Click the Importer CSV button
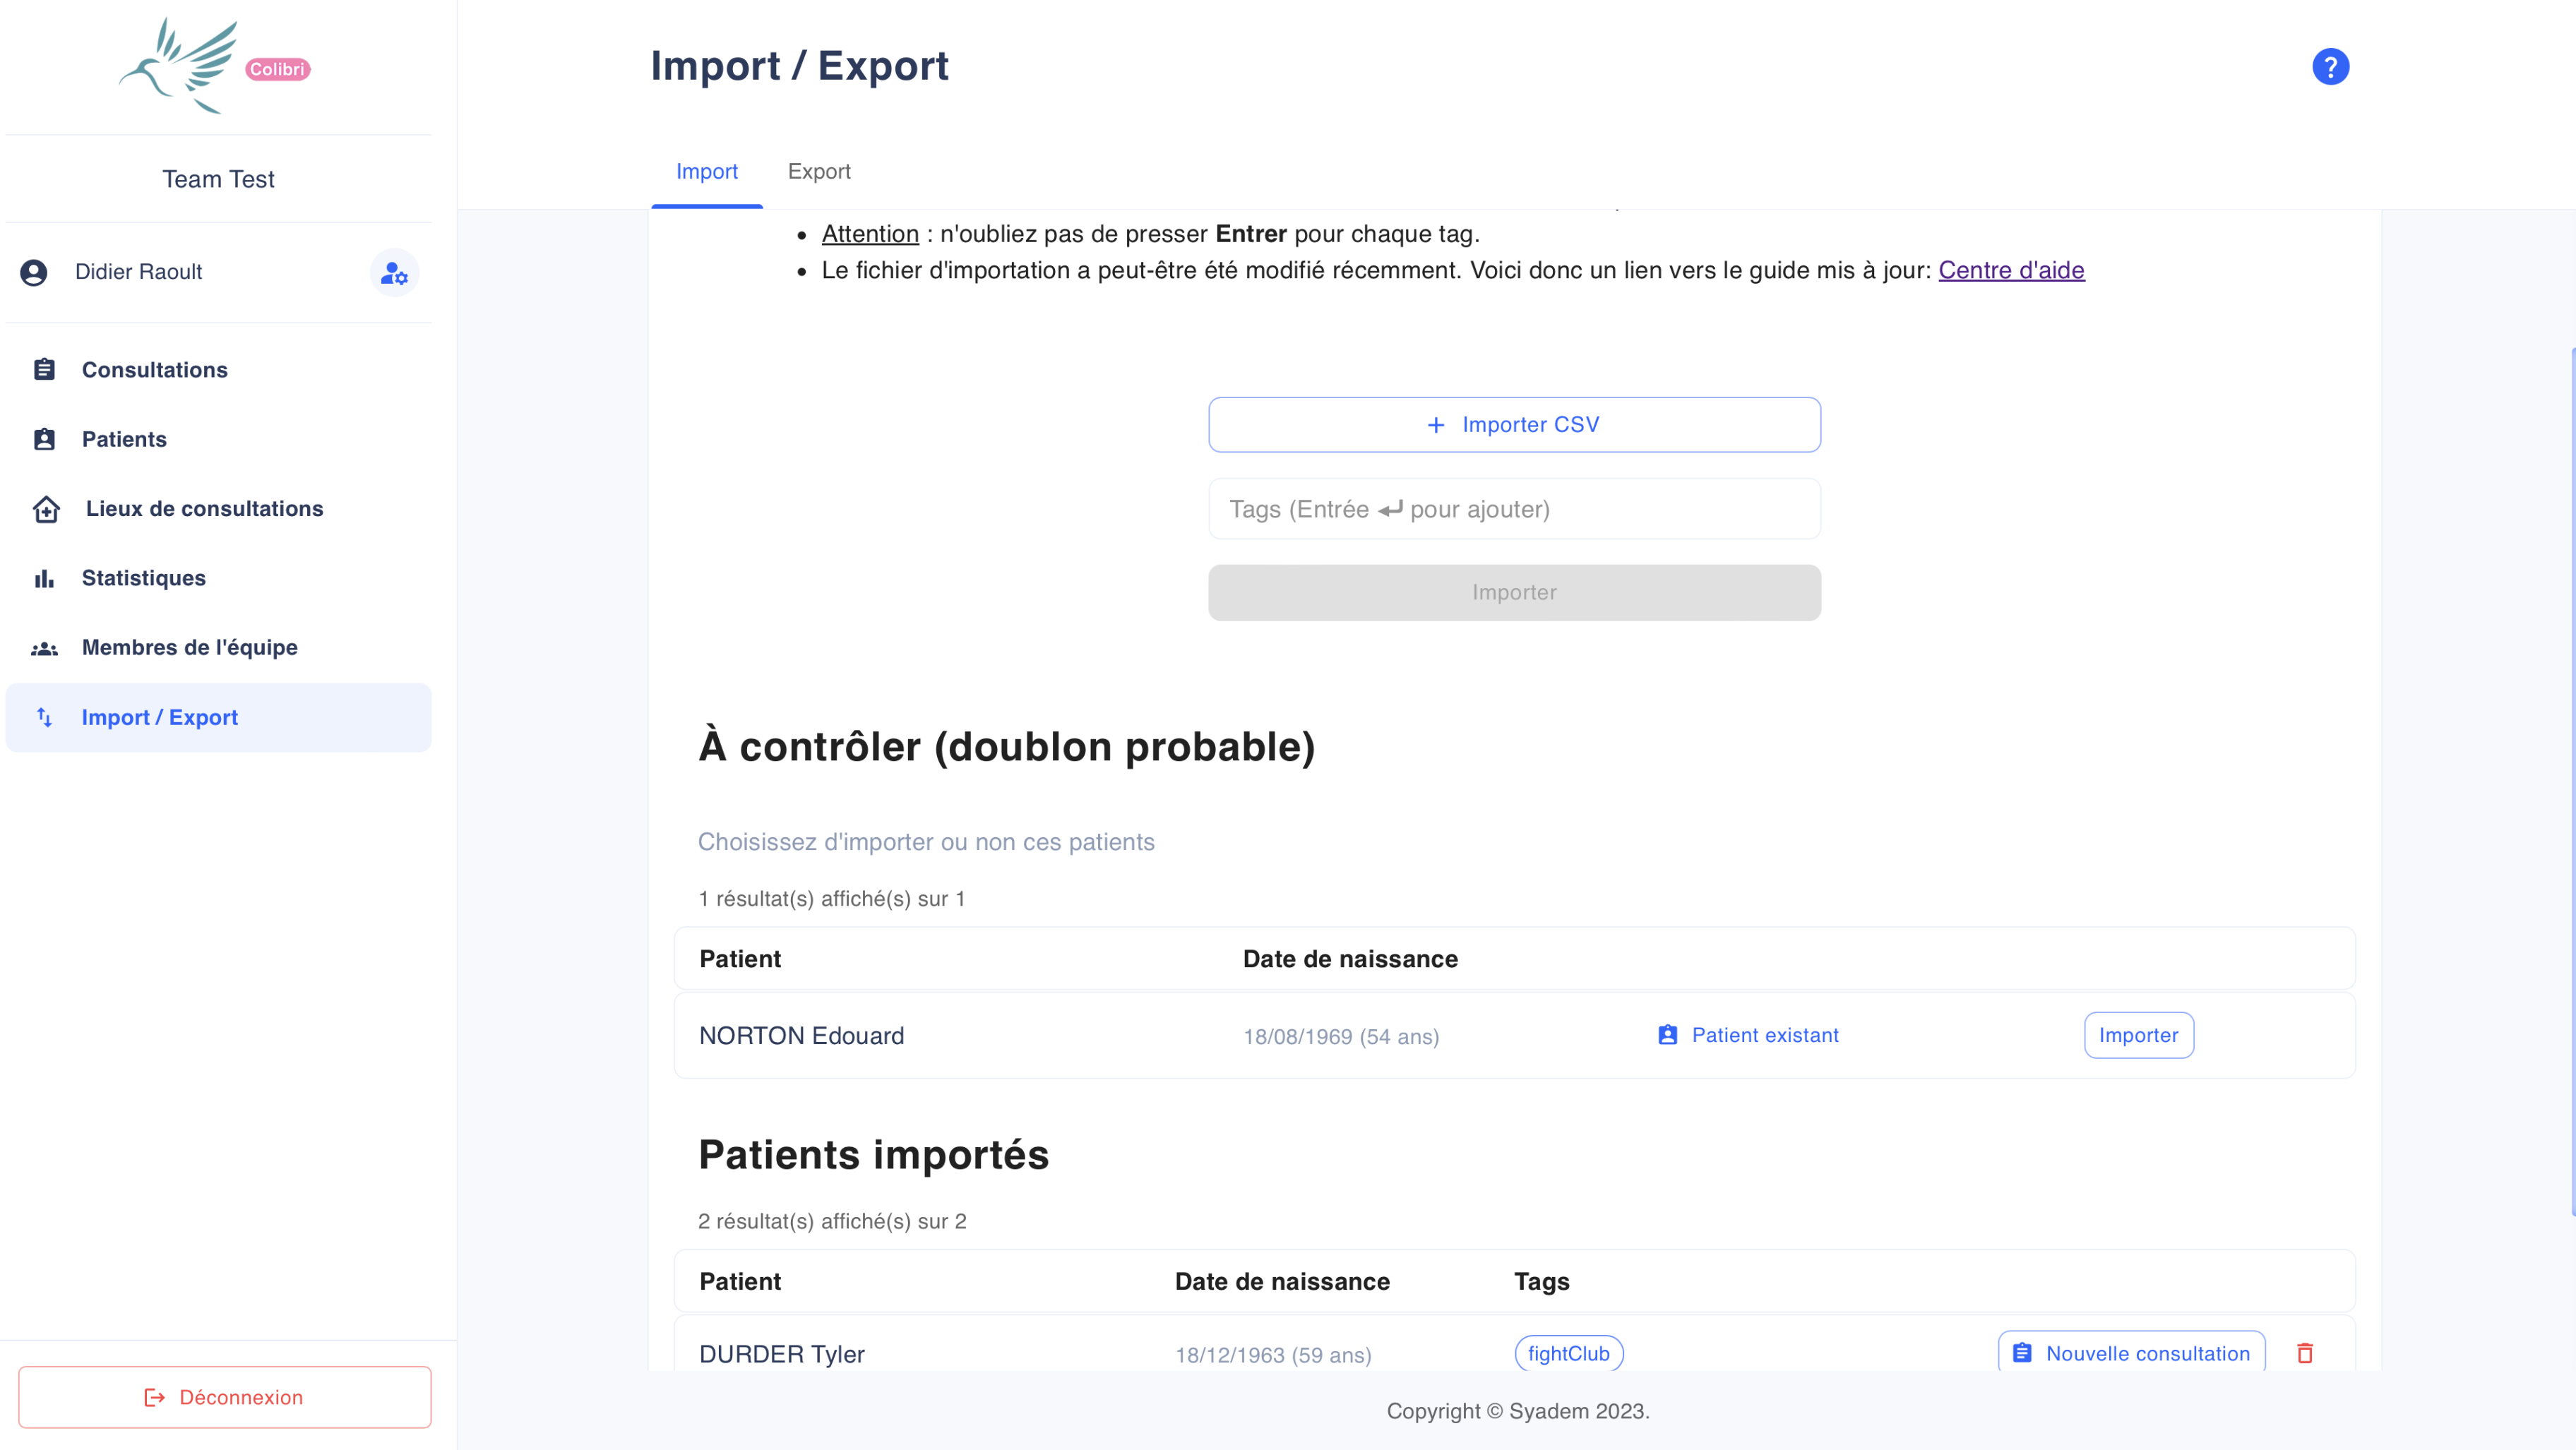2576x1450 pixels. (1514, 425)
